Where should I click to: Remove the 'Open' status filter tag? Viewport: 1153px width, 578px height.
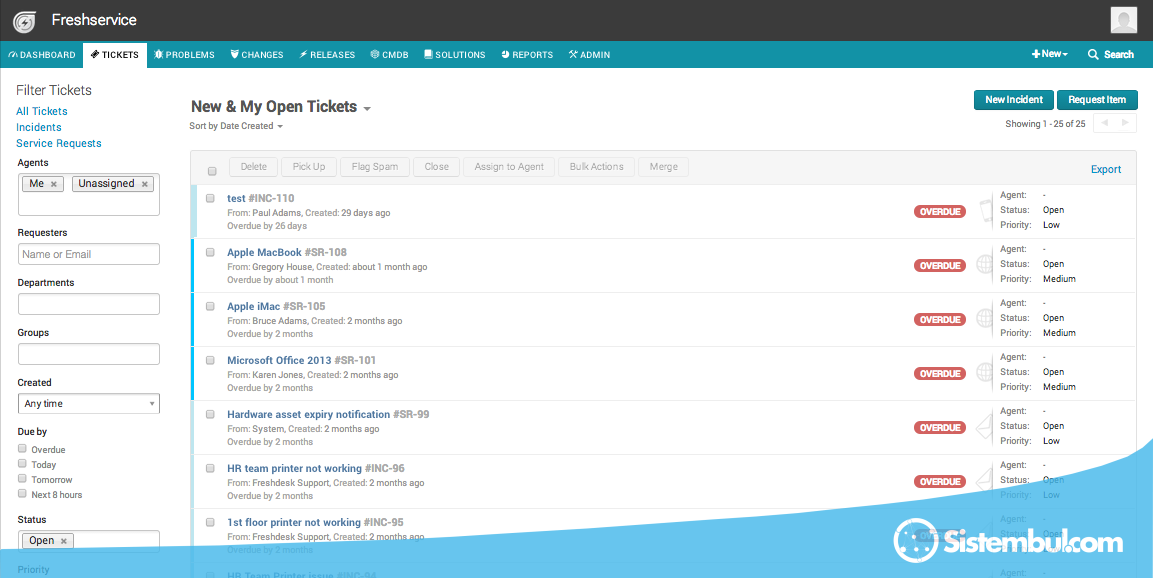click(64, 541)
